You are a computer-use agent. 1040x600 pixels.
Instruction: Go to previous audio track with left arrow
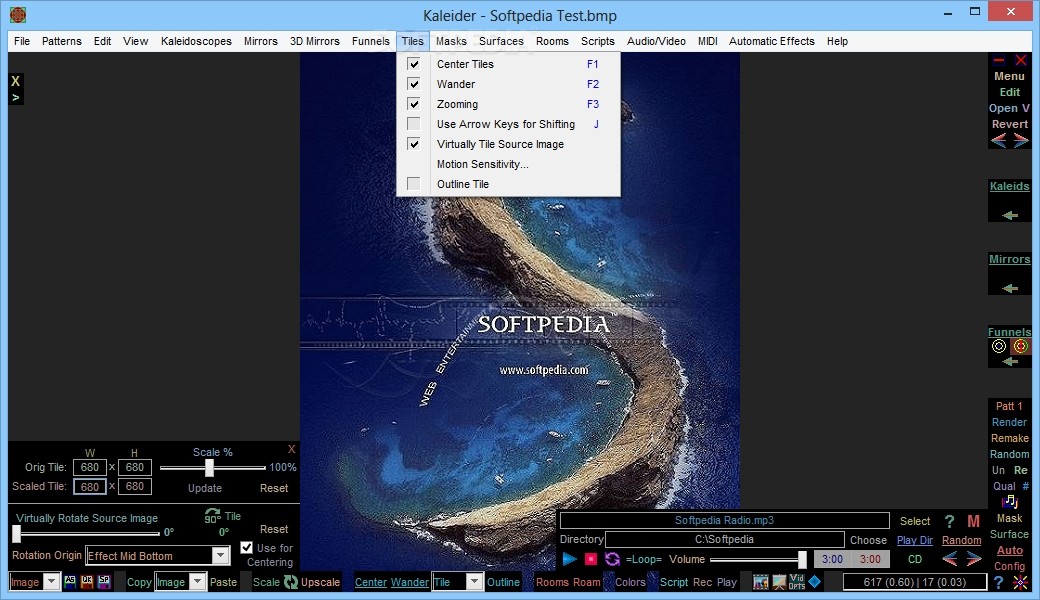950,559
